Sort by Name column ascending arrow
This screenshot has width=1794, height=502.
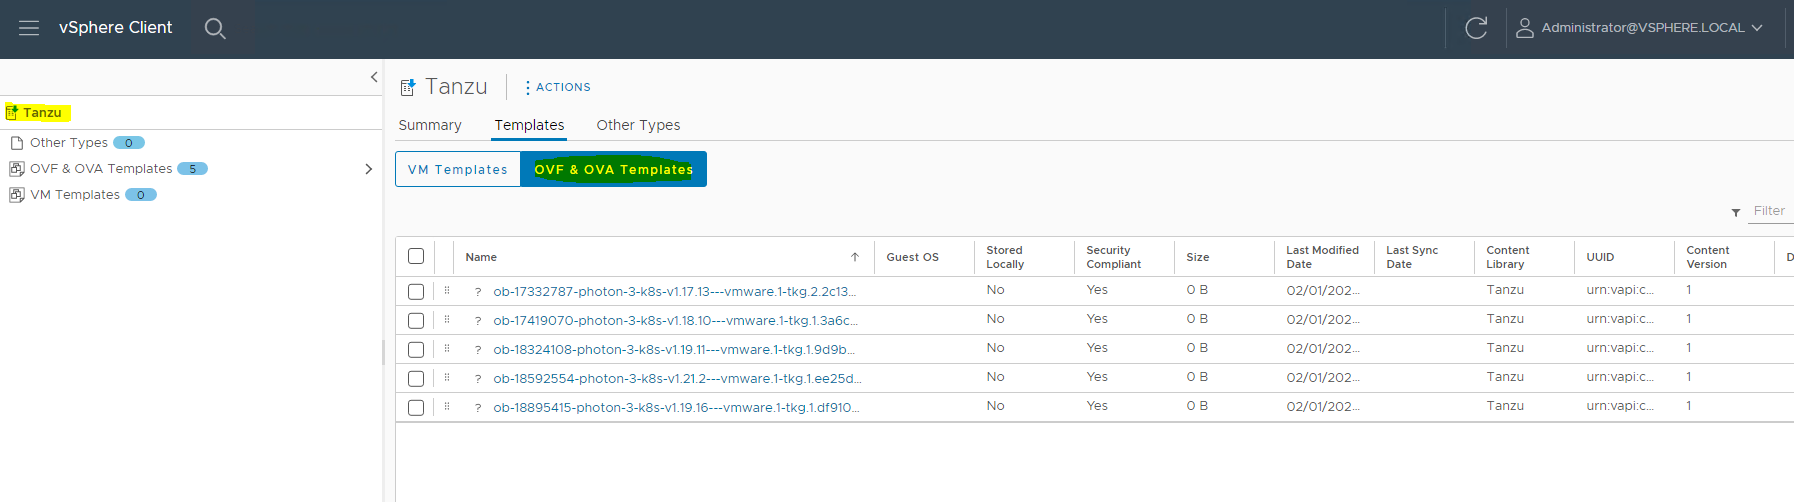pyautogui.click(x=855, y=257)
